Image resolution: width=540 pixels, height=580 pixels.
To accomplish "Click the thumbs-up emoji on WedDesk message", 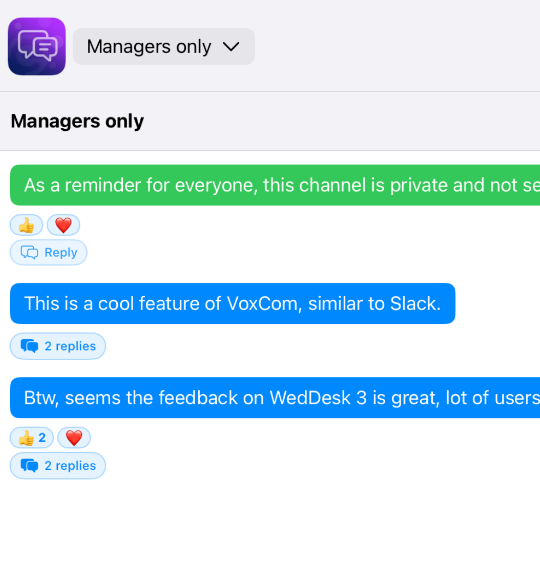I will pyautogui.click(x=26, y=438).
